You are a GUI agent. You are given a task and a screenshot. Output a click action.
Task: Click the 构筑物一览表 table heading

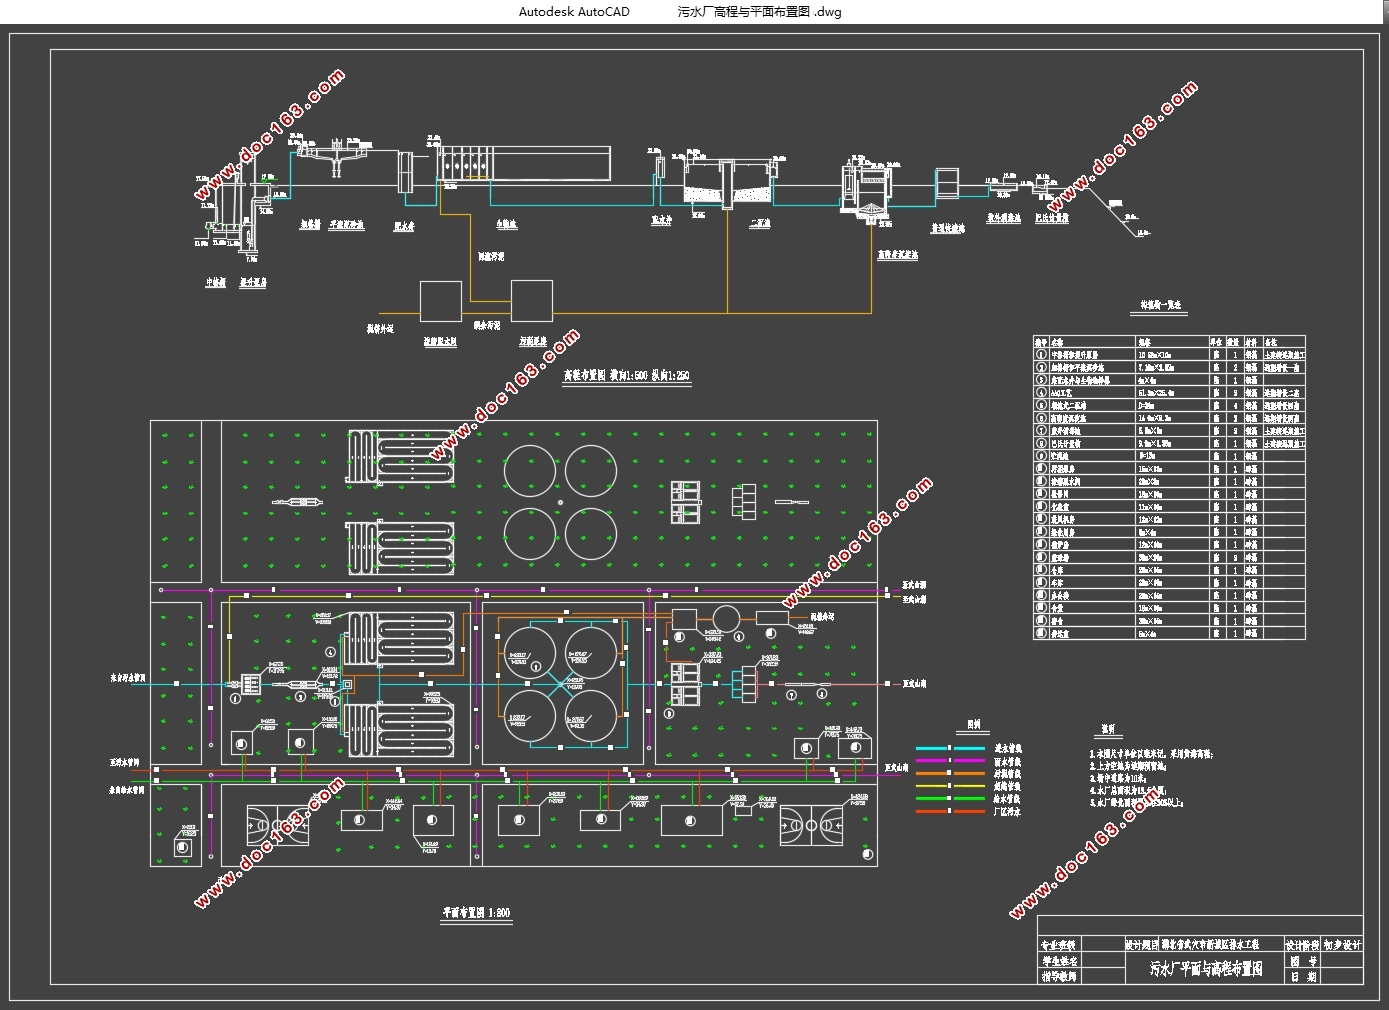pos(1158,305)
